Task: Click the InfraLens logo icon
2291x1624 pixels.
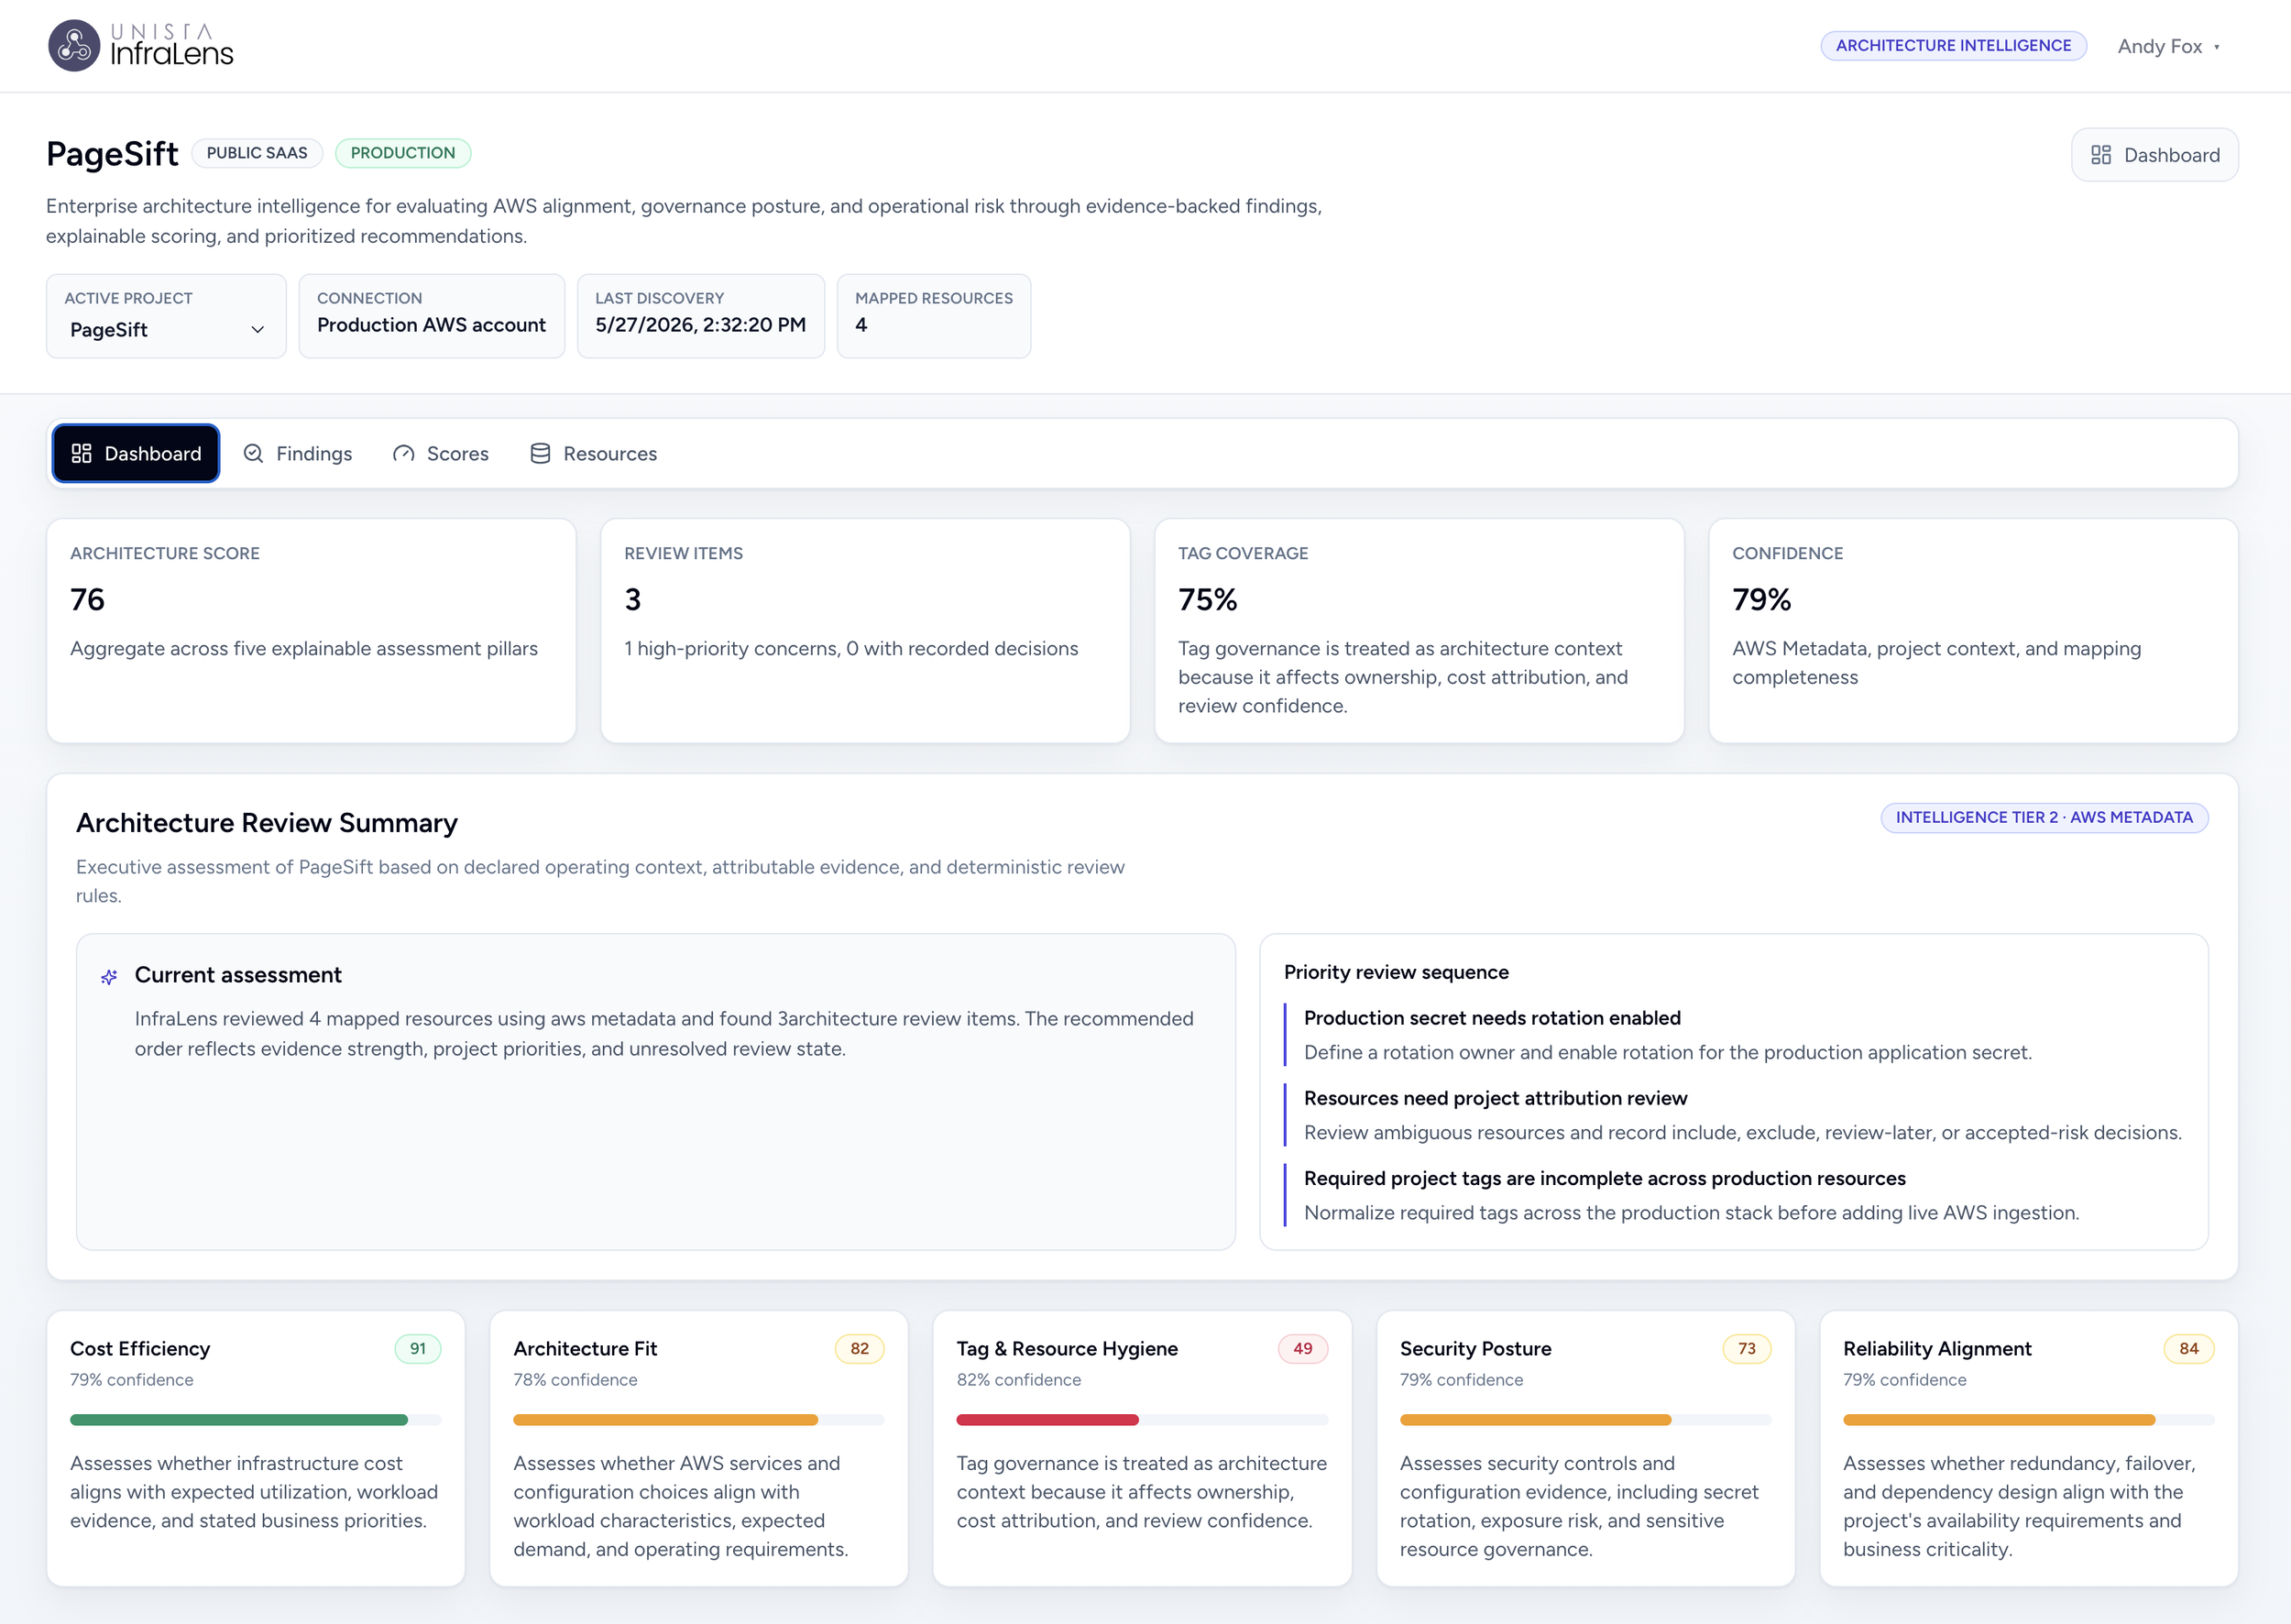Action: coord(74,46)
